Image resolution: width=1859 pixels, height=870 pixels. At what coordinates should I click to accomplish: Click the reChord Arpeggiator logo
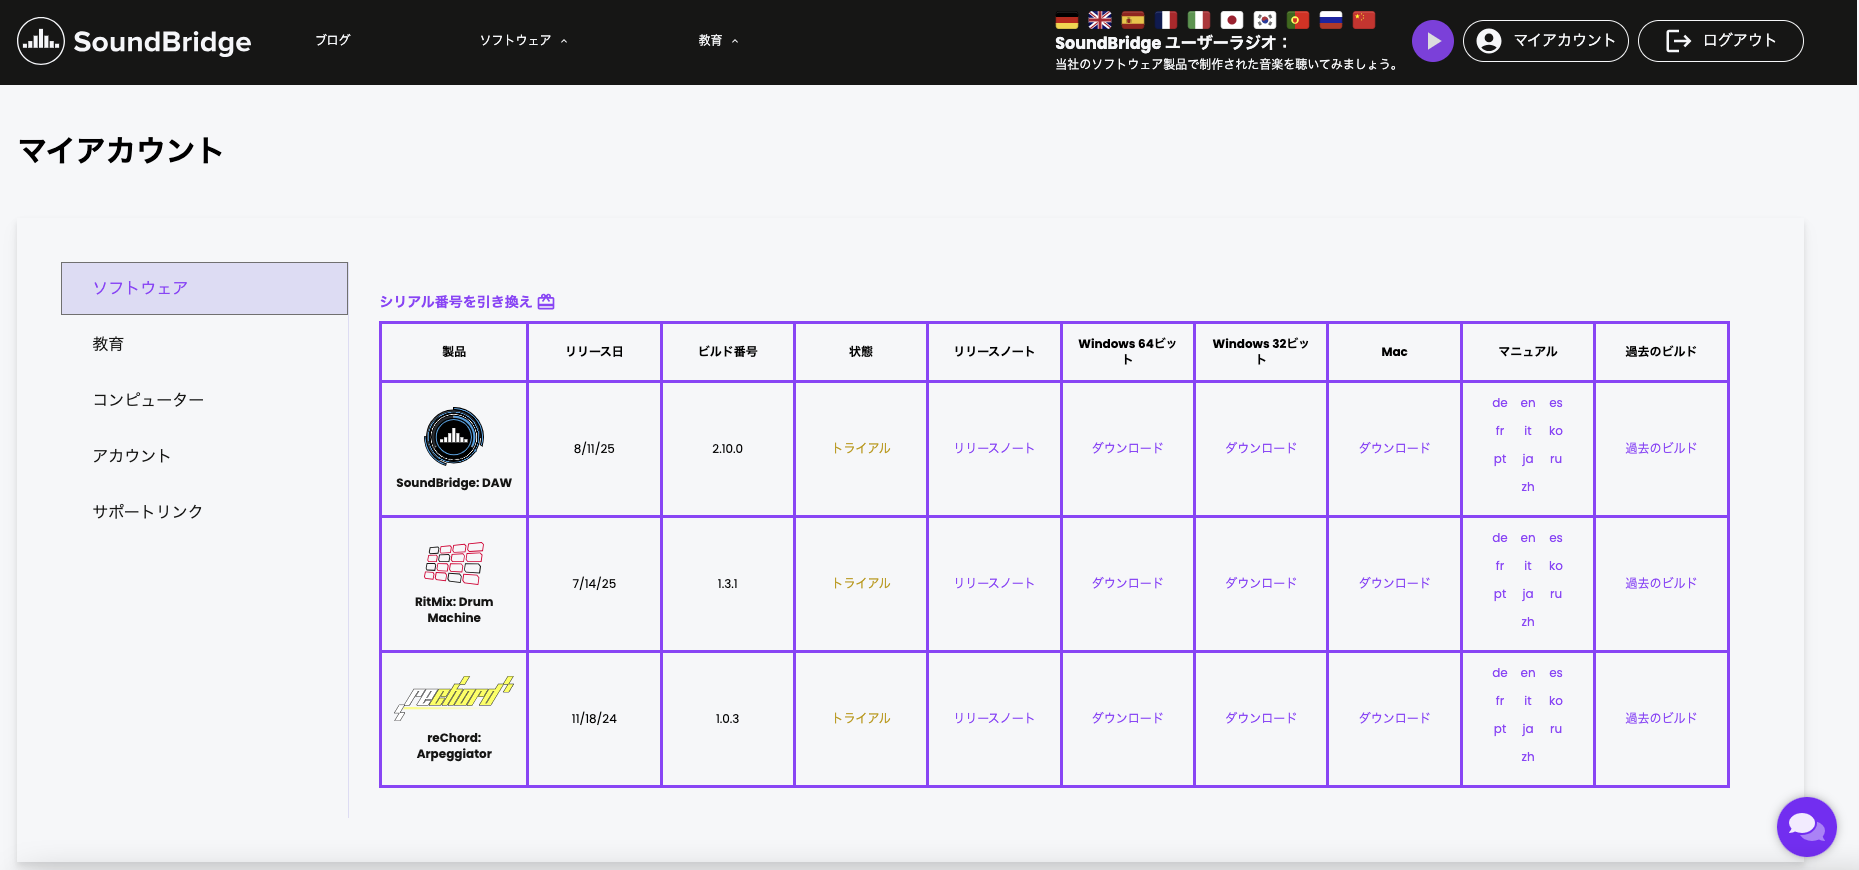(454, 698)
